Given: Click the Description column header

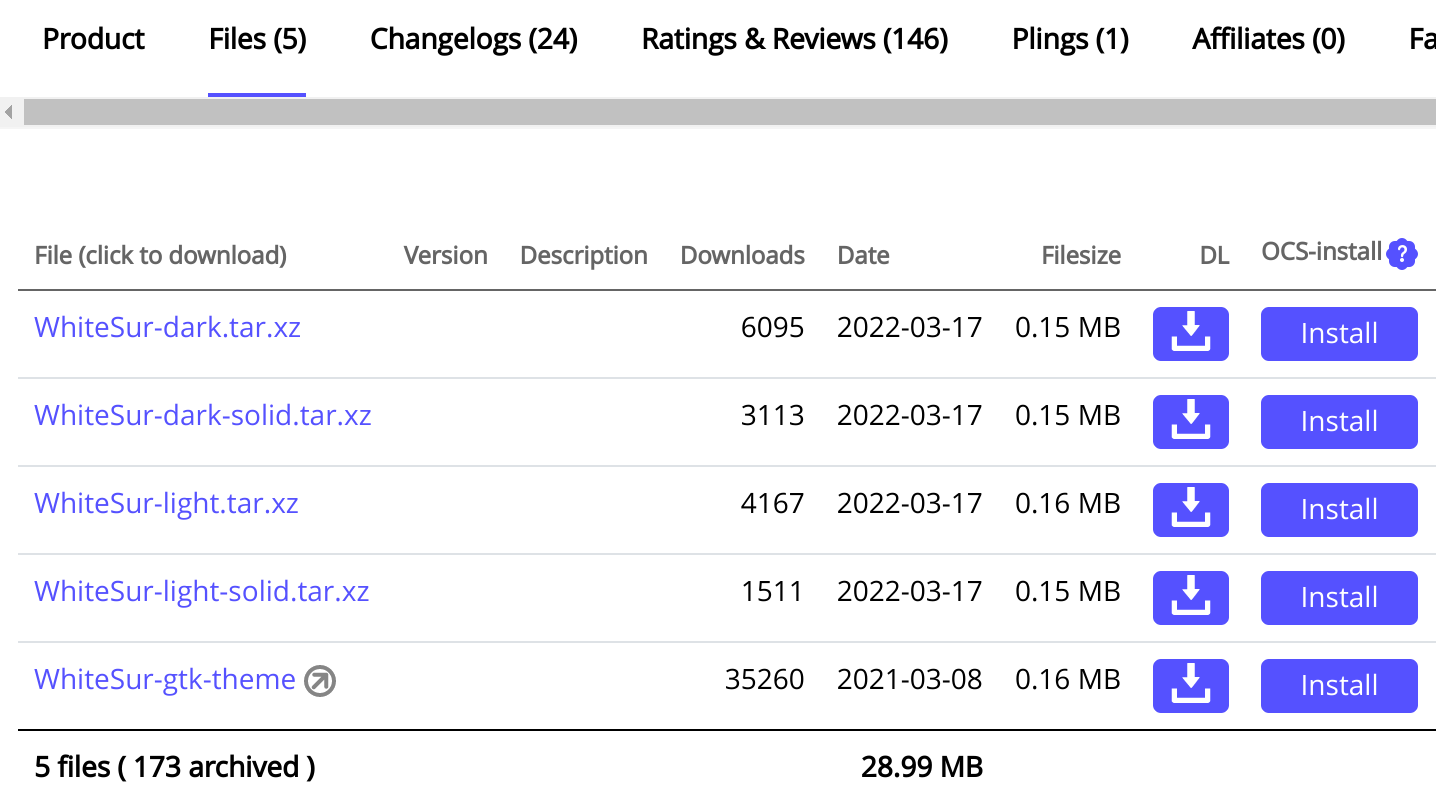Looking at the screenshot, I should coord(584,256).
